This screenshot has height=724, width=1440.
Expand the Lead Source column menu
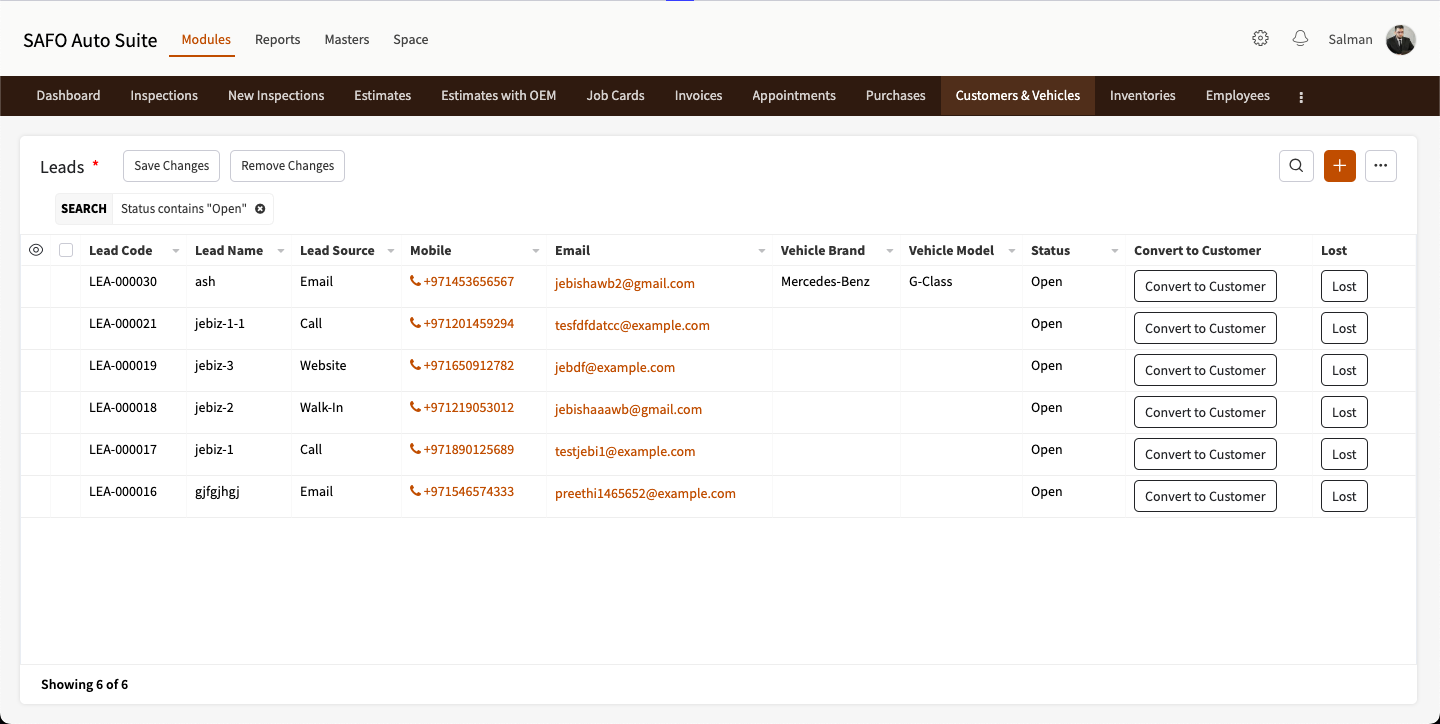pos(390,250)
